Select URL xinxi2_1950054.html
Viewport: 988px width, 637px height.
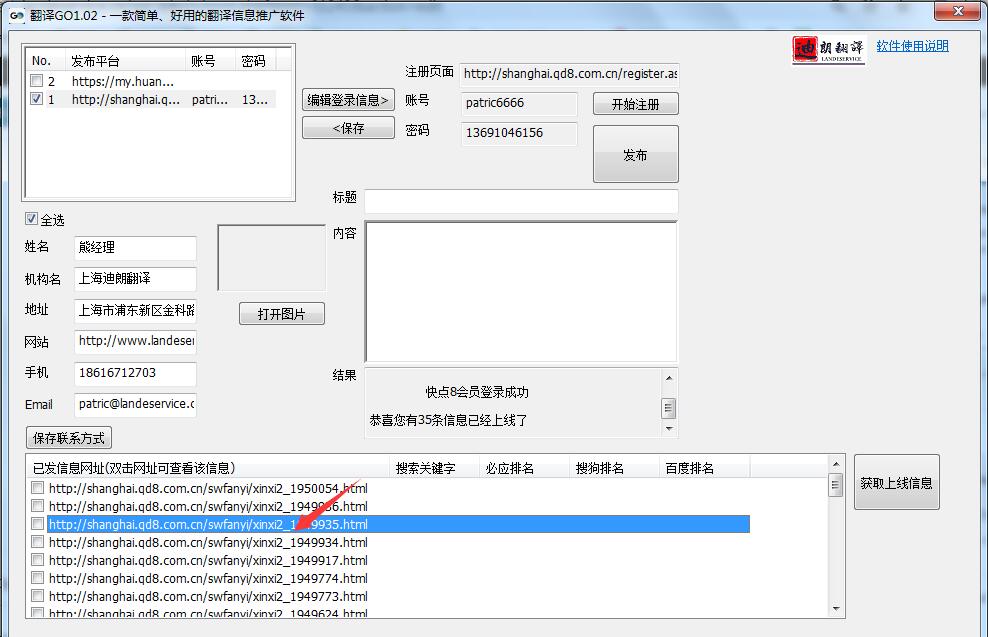[x=208, y=488]
